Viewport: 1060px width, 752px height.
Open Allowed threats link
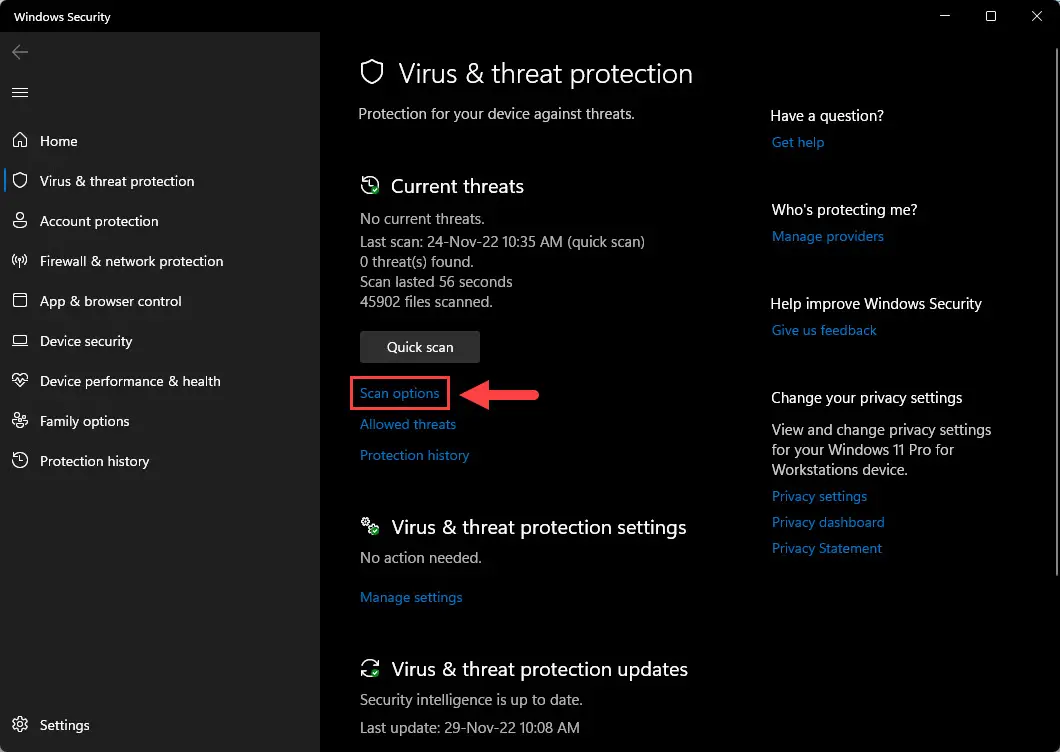point(408,424)
